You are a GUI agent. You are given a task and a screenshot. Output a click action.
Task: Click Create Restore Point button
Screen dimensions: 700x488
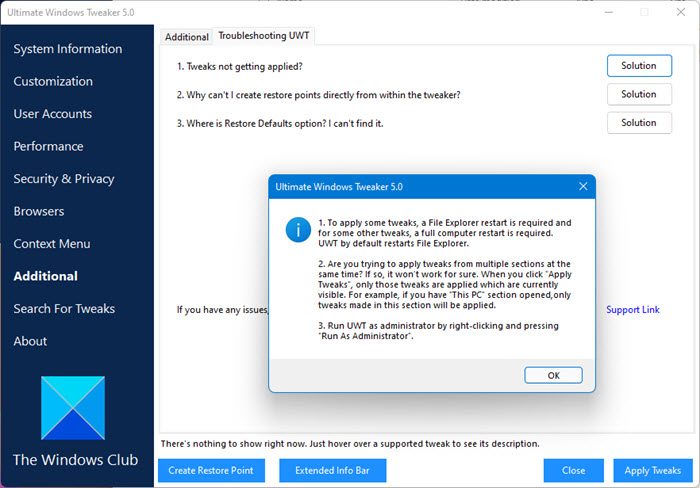coord(211,470)
